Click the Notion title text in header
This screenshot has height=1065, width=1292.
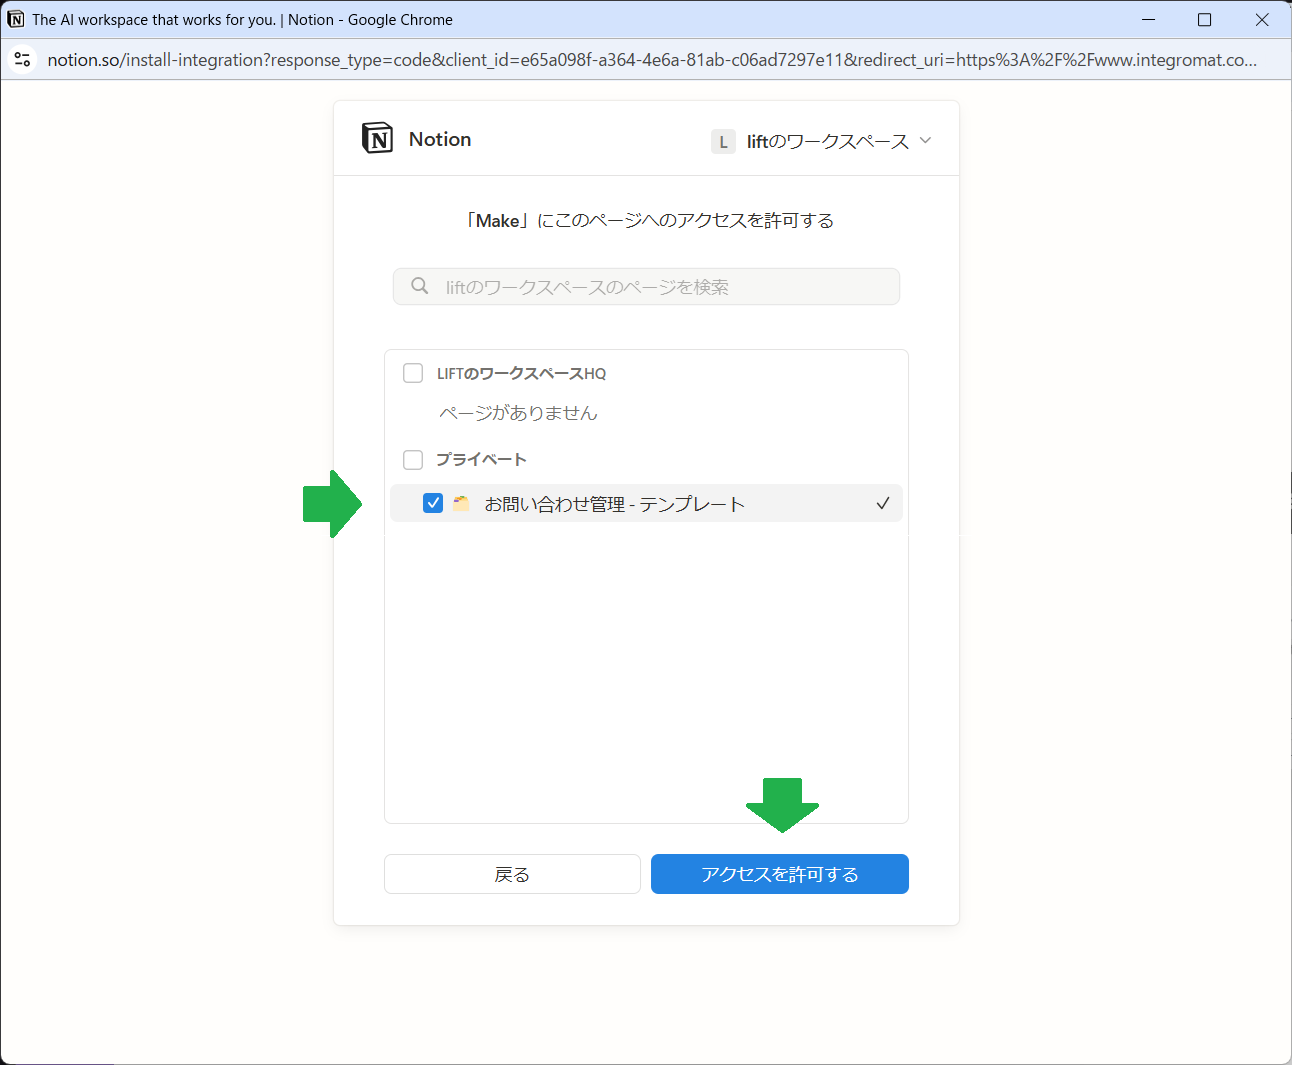click(x=440, y=139)
